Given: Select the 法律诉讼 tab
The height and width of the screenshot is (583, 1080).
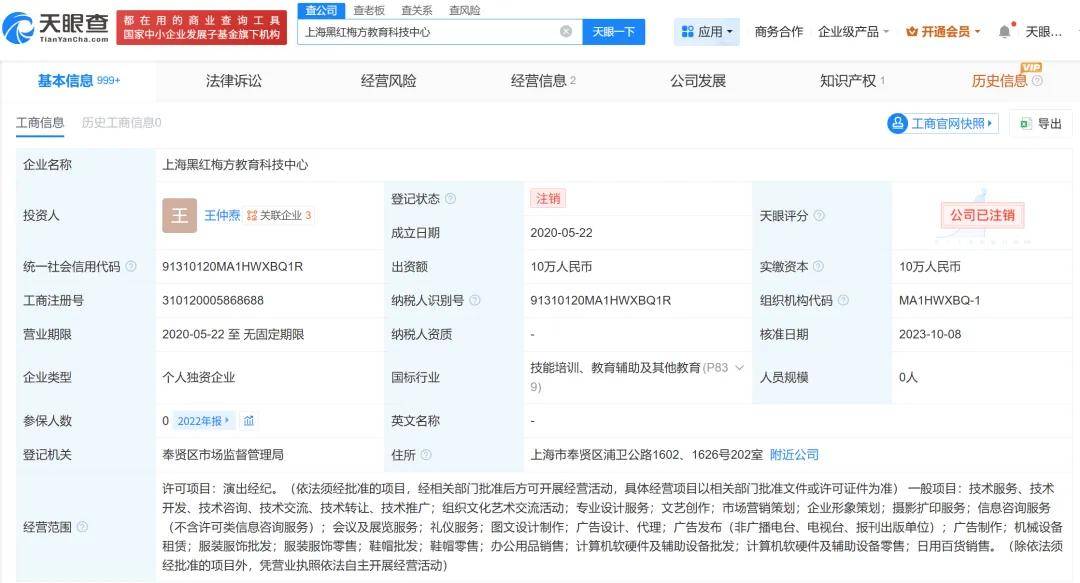Looking at the screenshot, I should (x=233, y=81).
